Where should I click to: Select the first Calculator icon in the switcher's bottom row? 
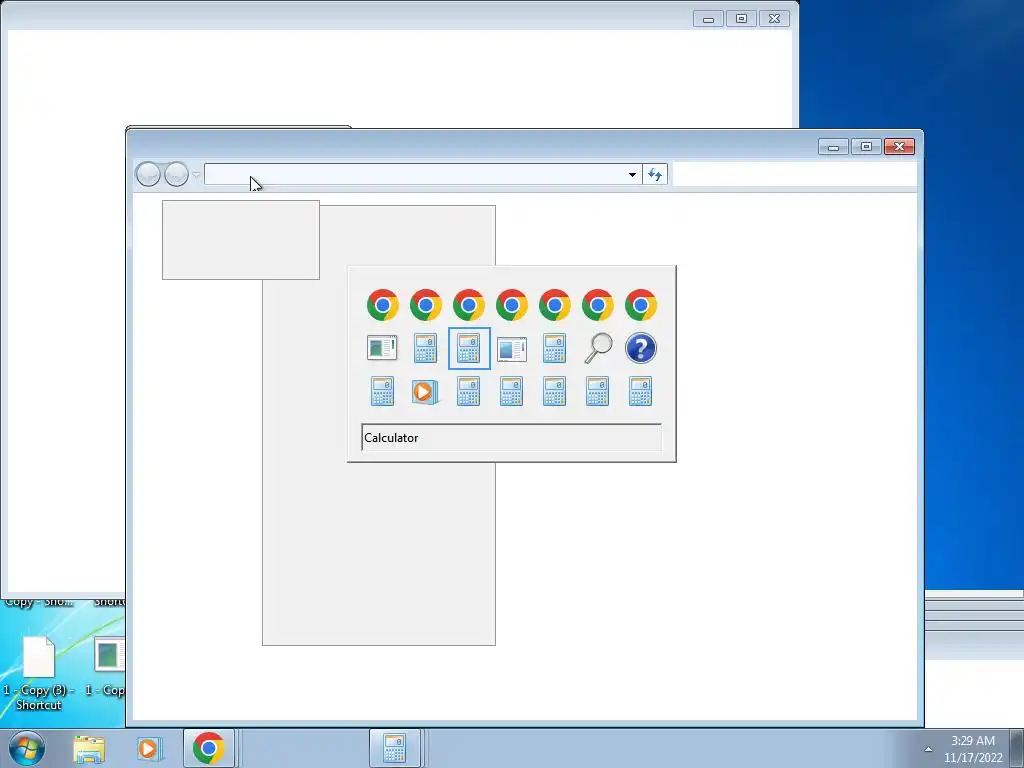(x=382, y=391)
